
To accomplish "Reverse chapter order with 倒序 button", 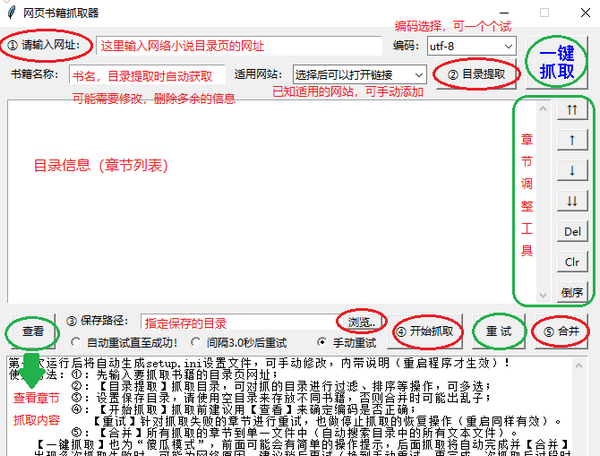I will [572, 292].
